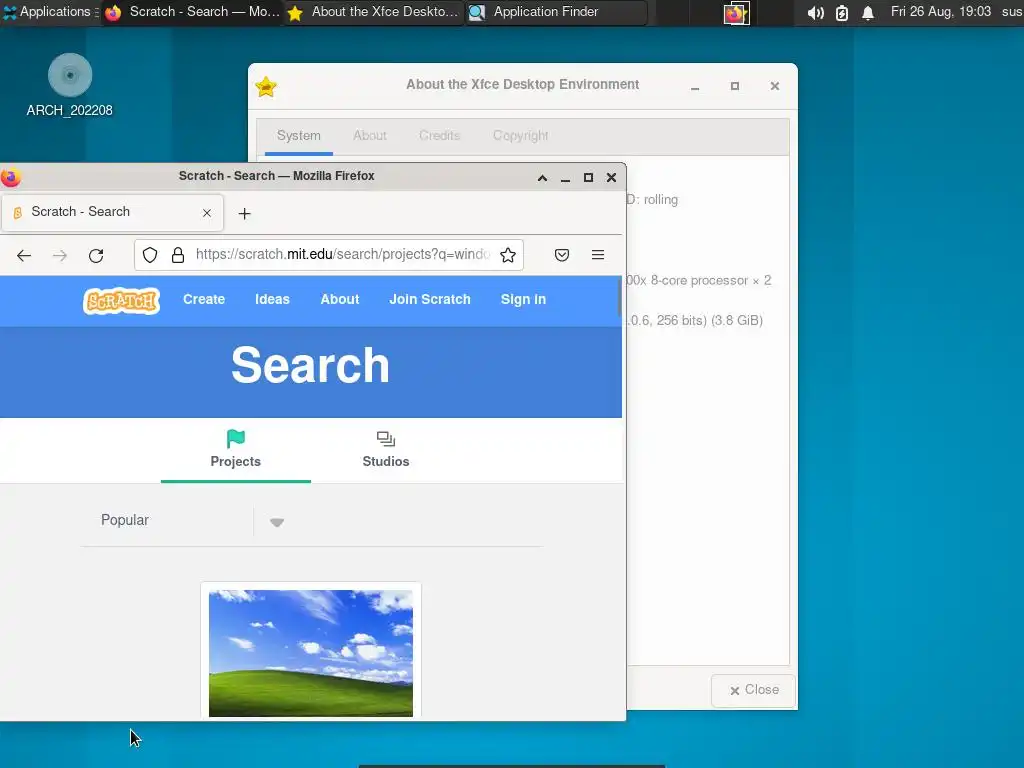Screen dimensions: 1024x768
Task: Open the notifications bell icon
Action: [x=868, y=12]
